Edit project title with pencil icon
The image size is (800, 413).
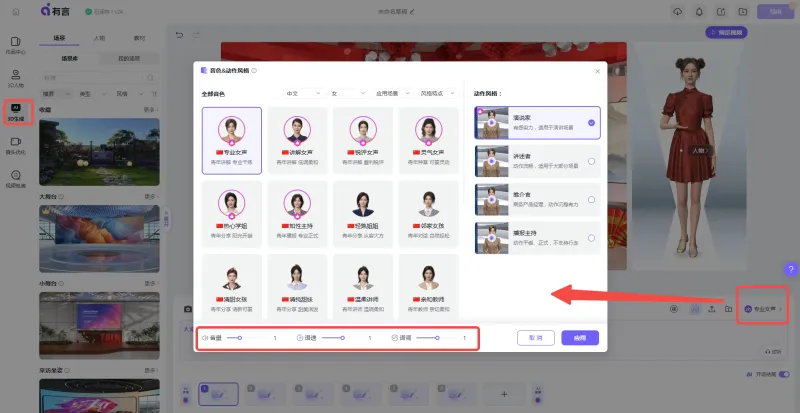[x=412, y=11]
